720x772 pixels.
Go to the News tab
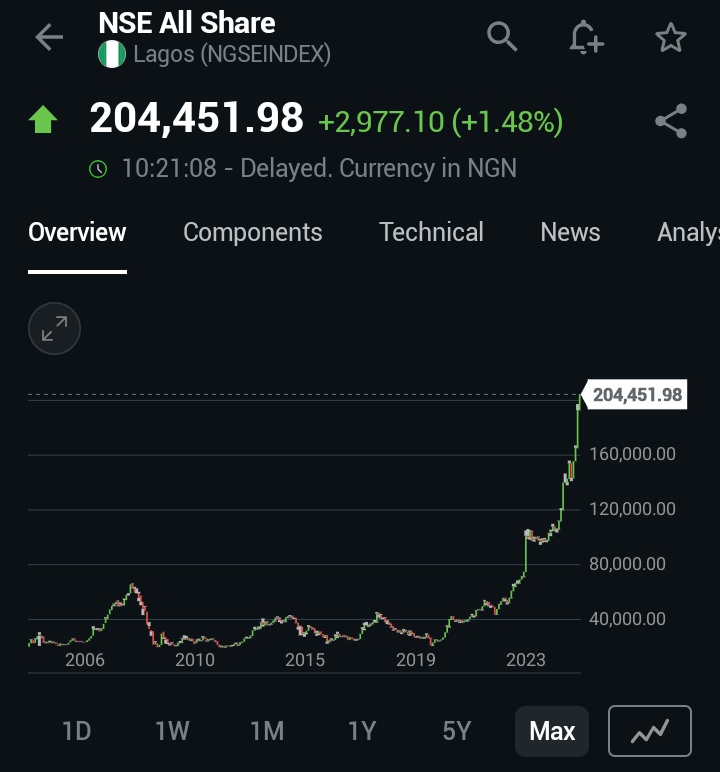570,232
